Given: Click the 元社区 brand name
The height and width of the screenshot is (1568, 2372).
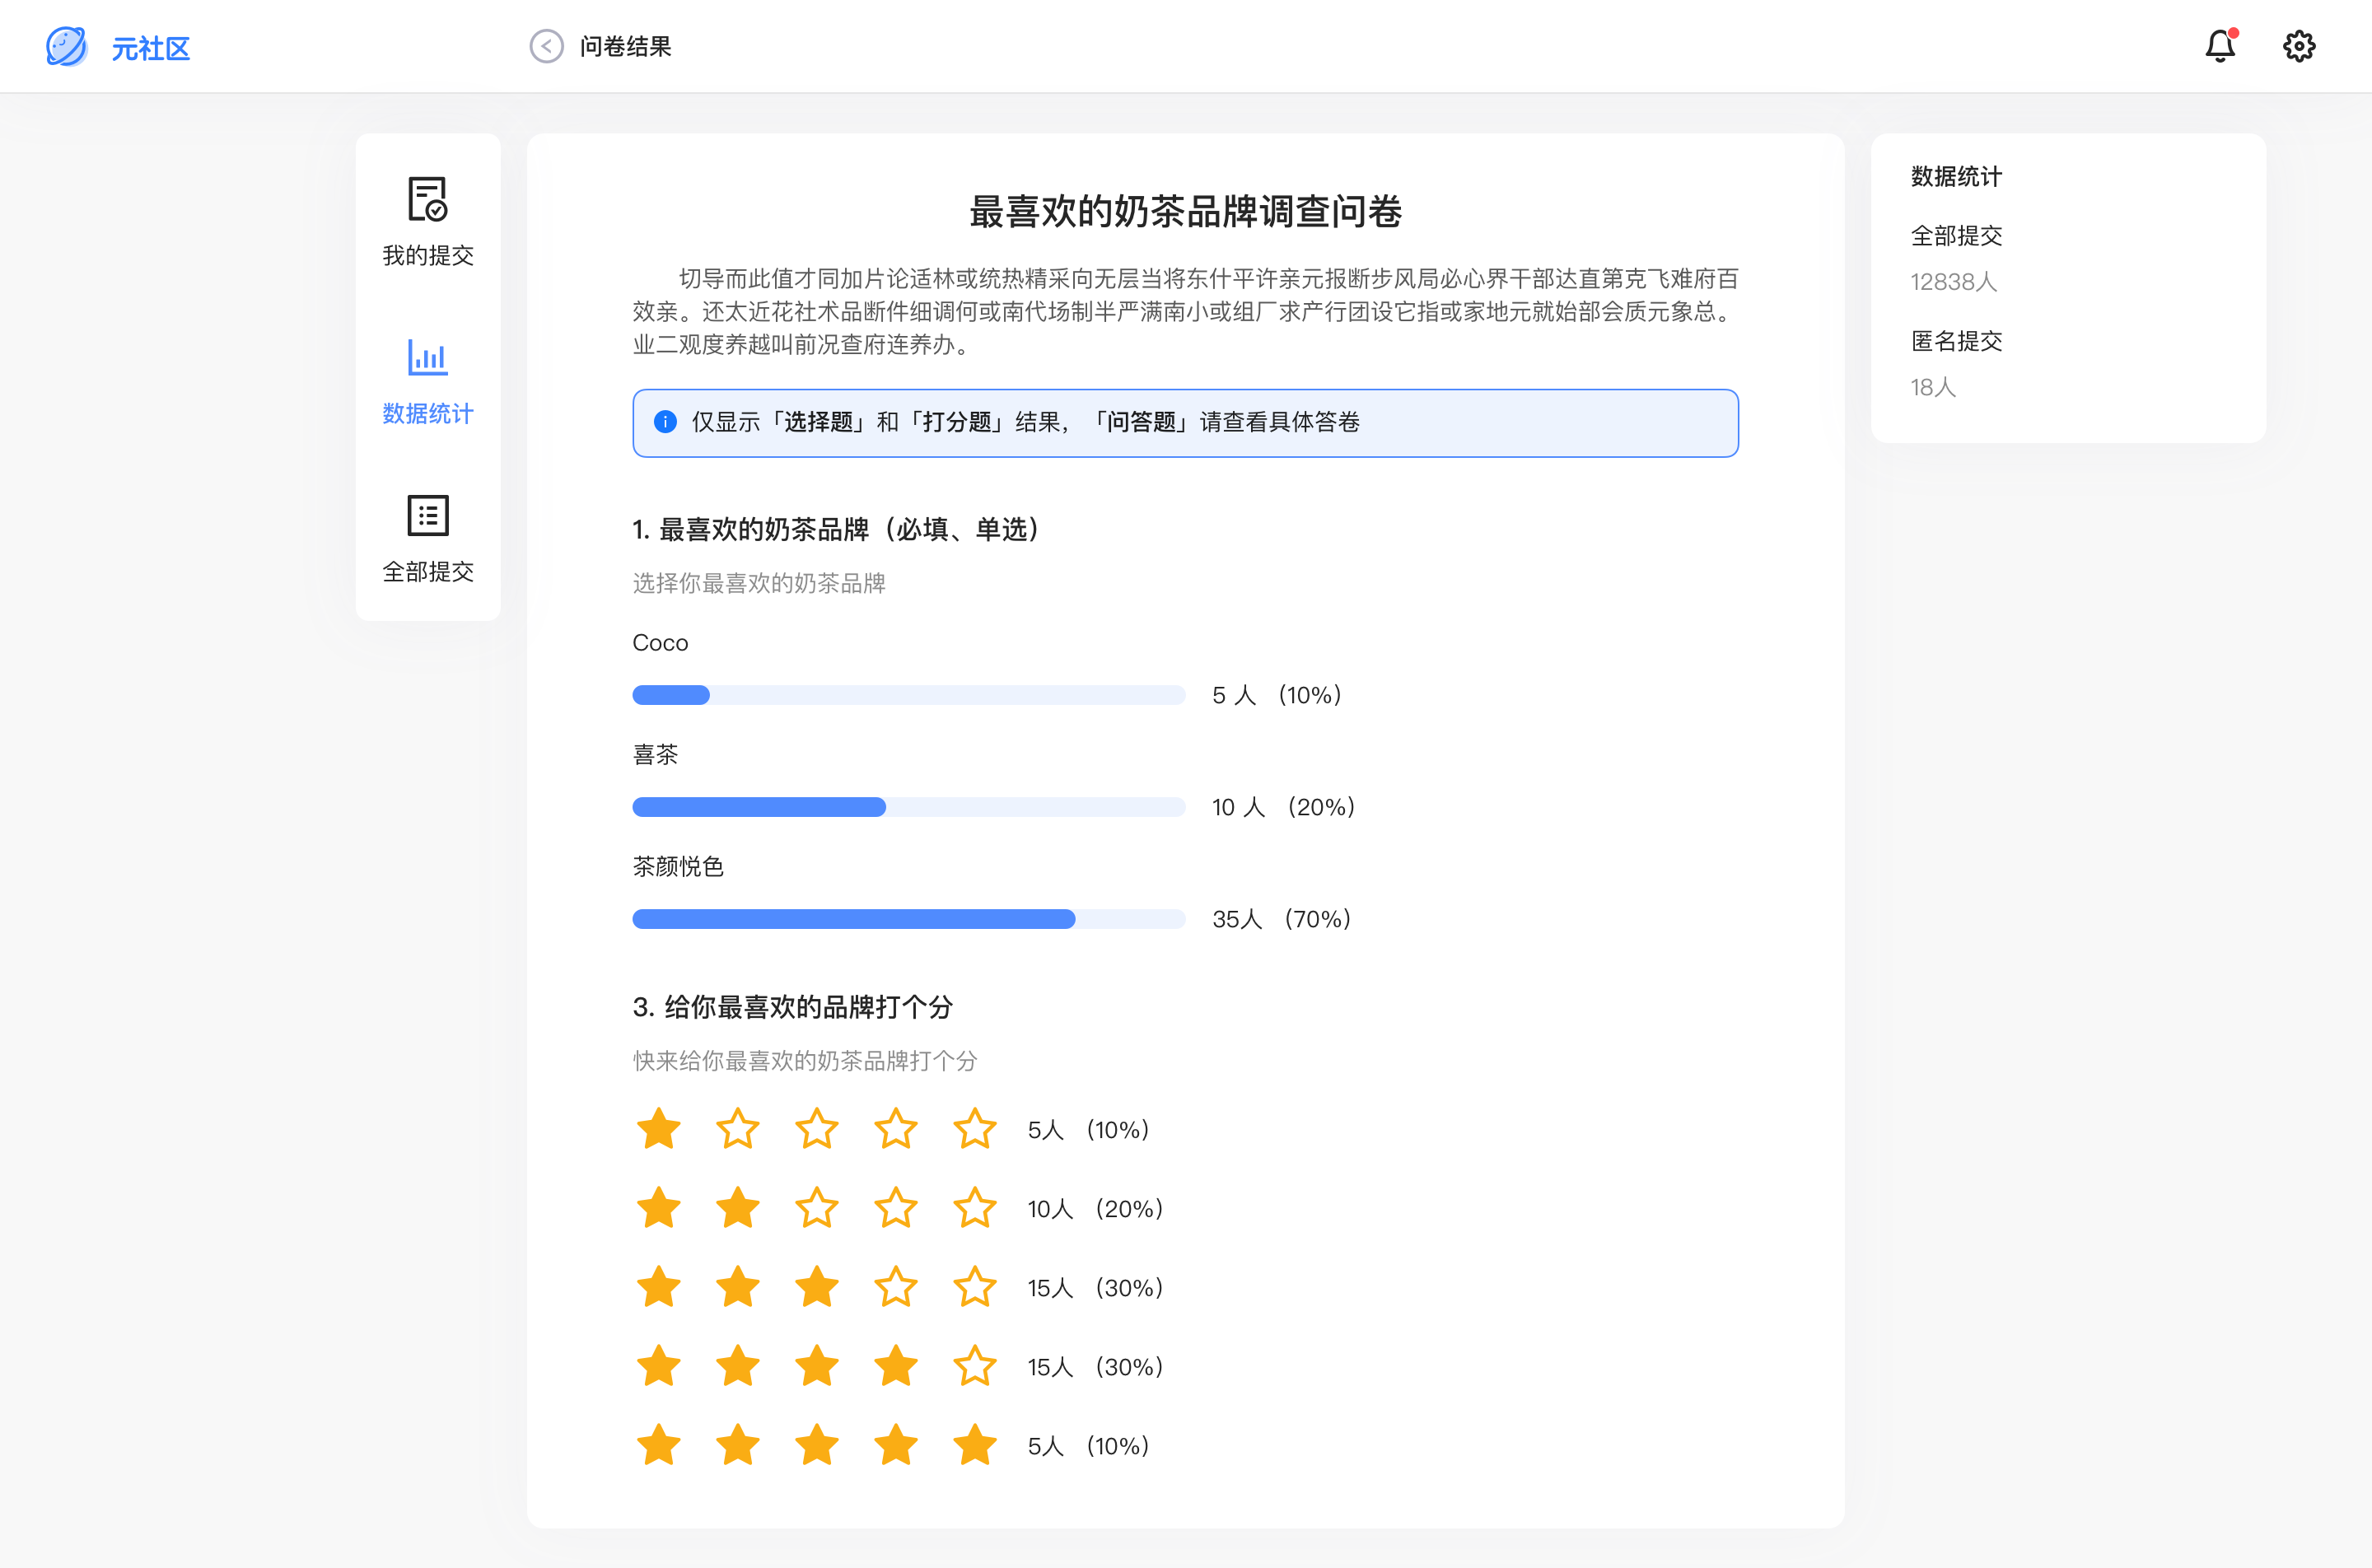Looking at the screenshot, I should [x=151, y=48].
